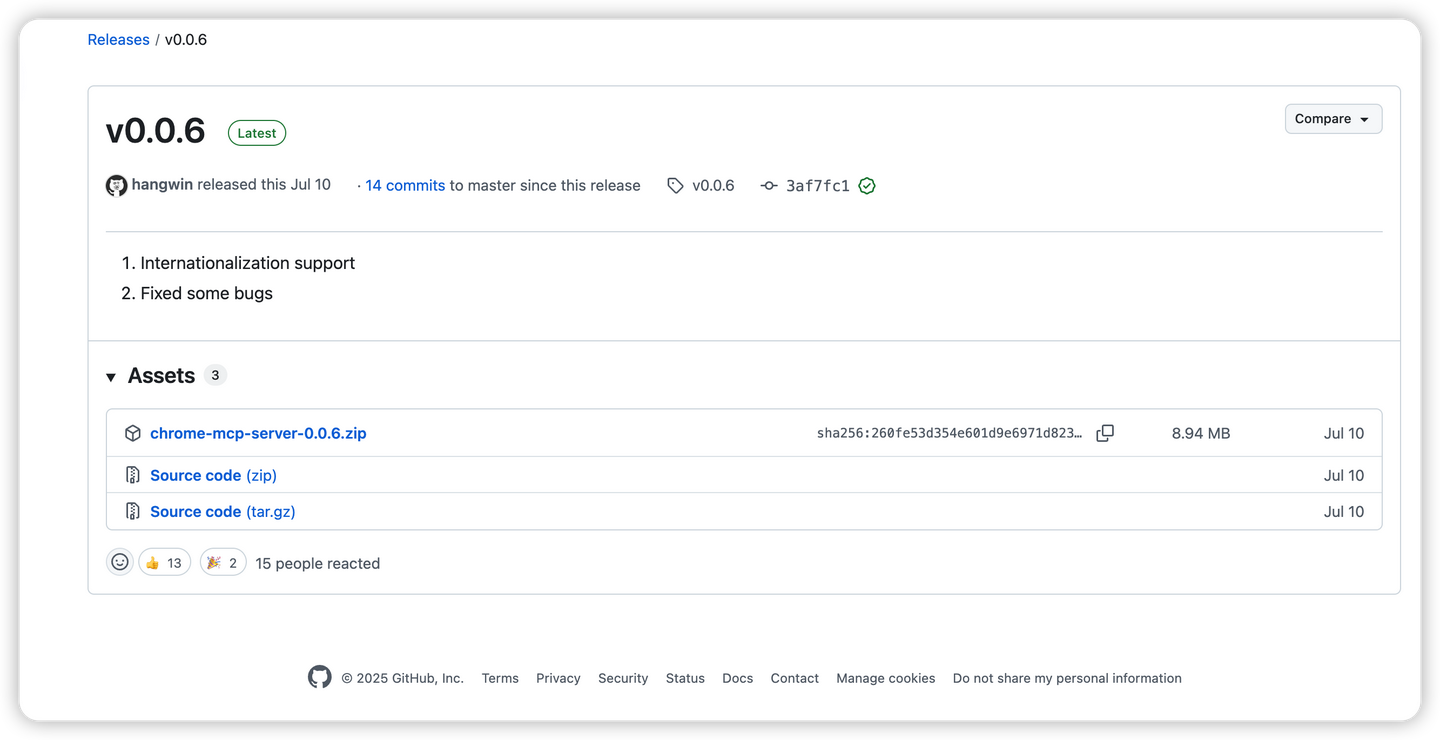Click the commit icon next to 3af7fc1
Viewport: 1440px width, 740px height.
(768, 185)
